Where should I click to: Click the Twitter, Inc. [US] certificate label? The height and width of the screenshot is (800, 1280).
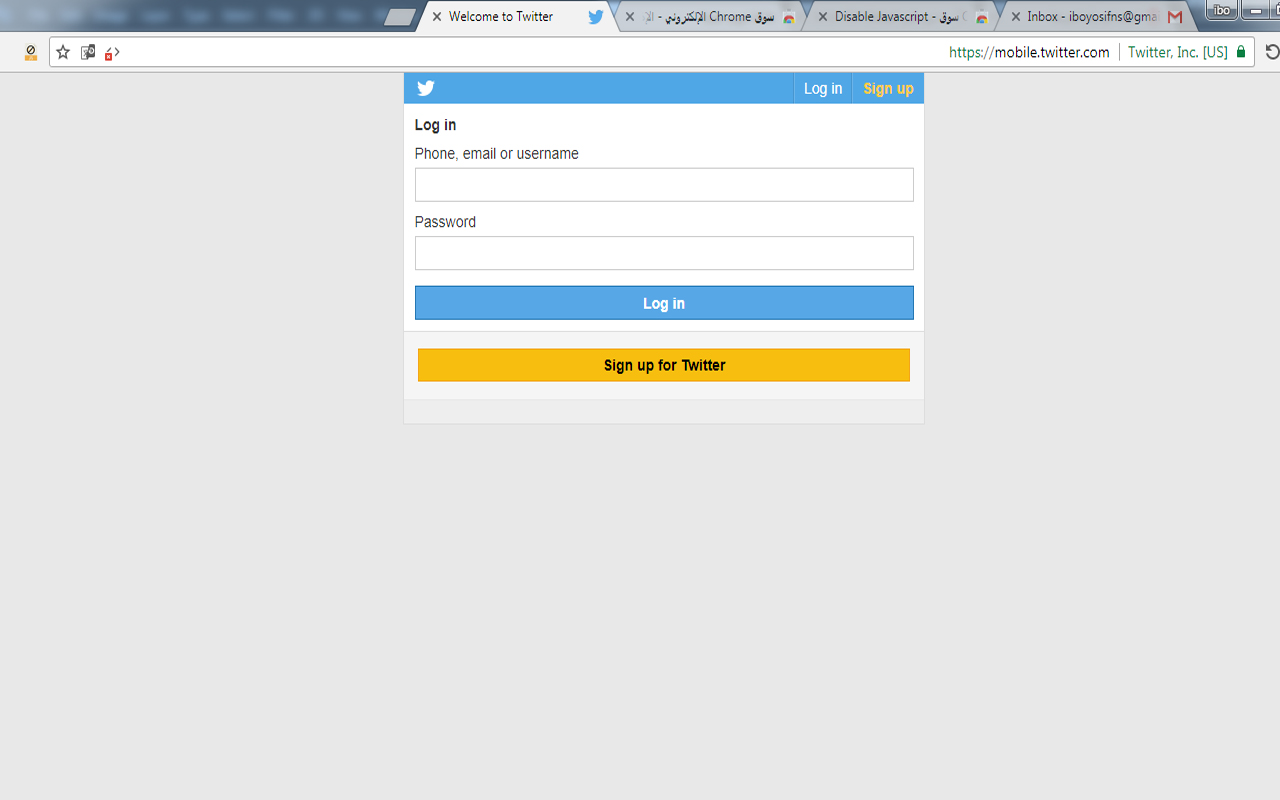click(x=1178, y=52)
